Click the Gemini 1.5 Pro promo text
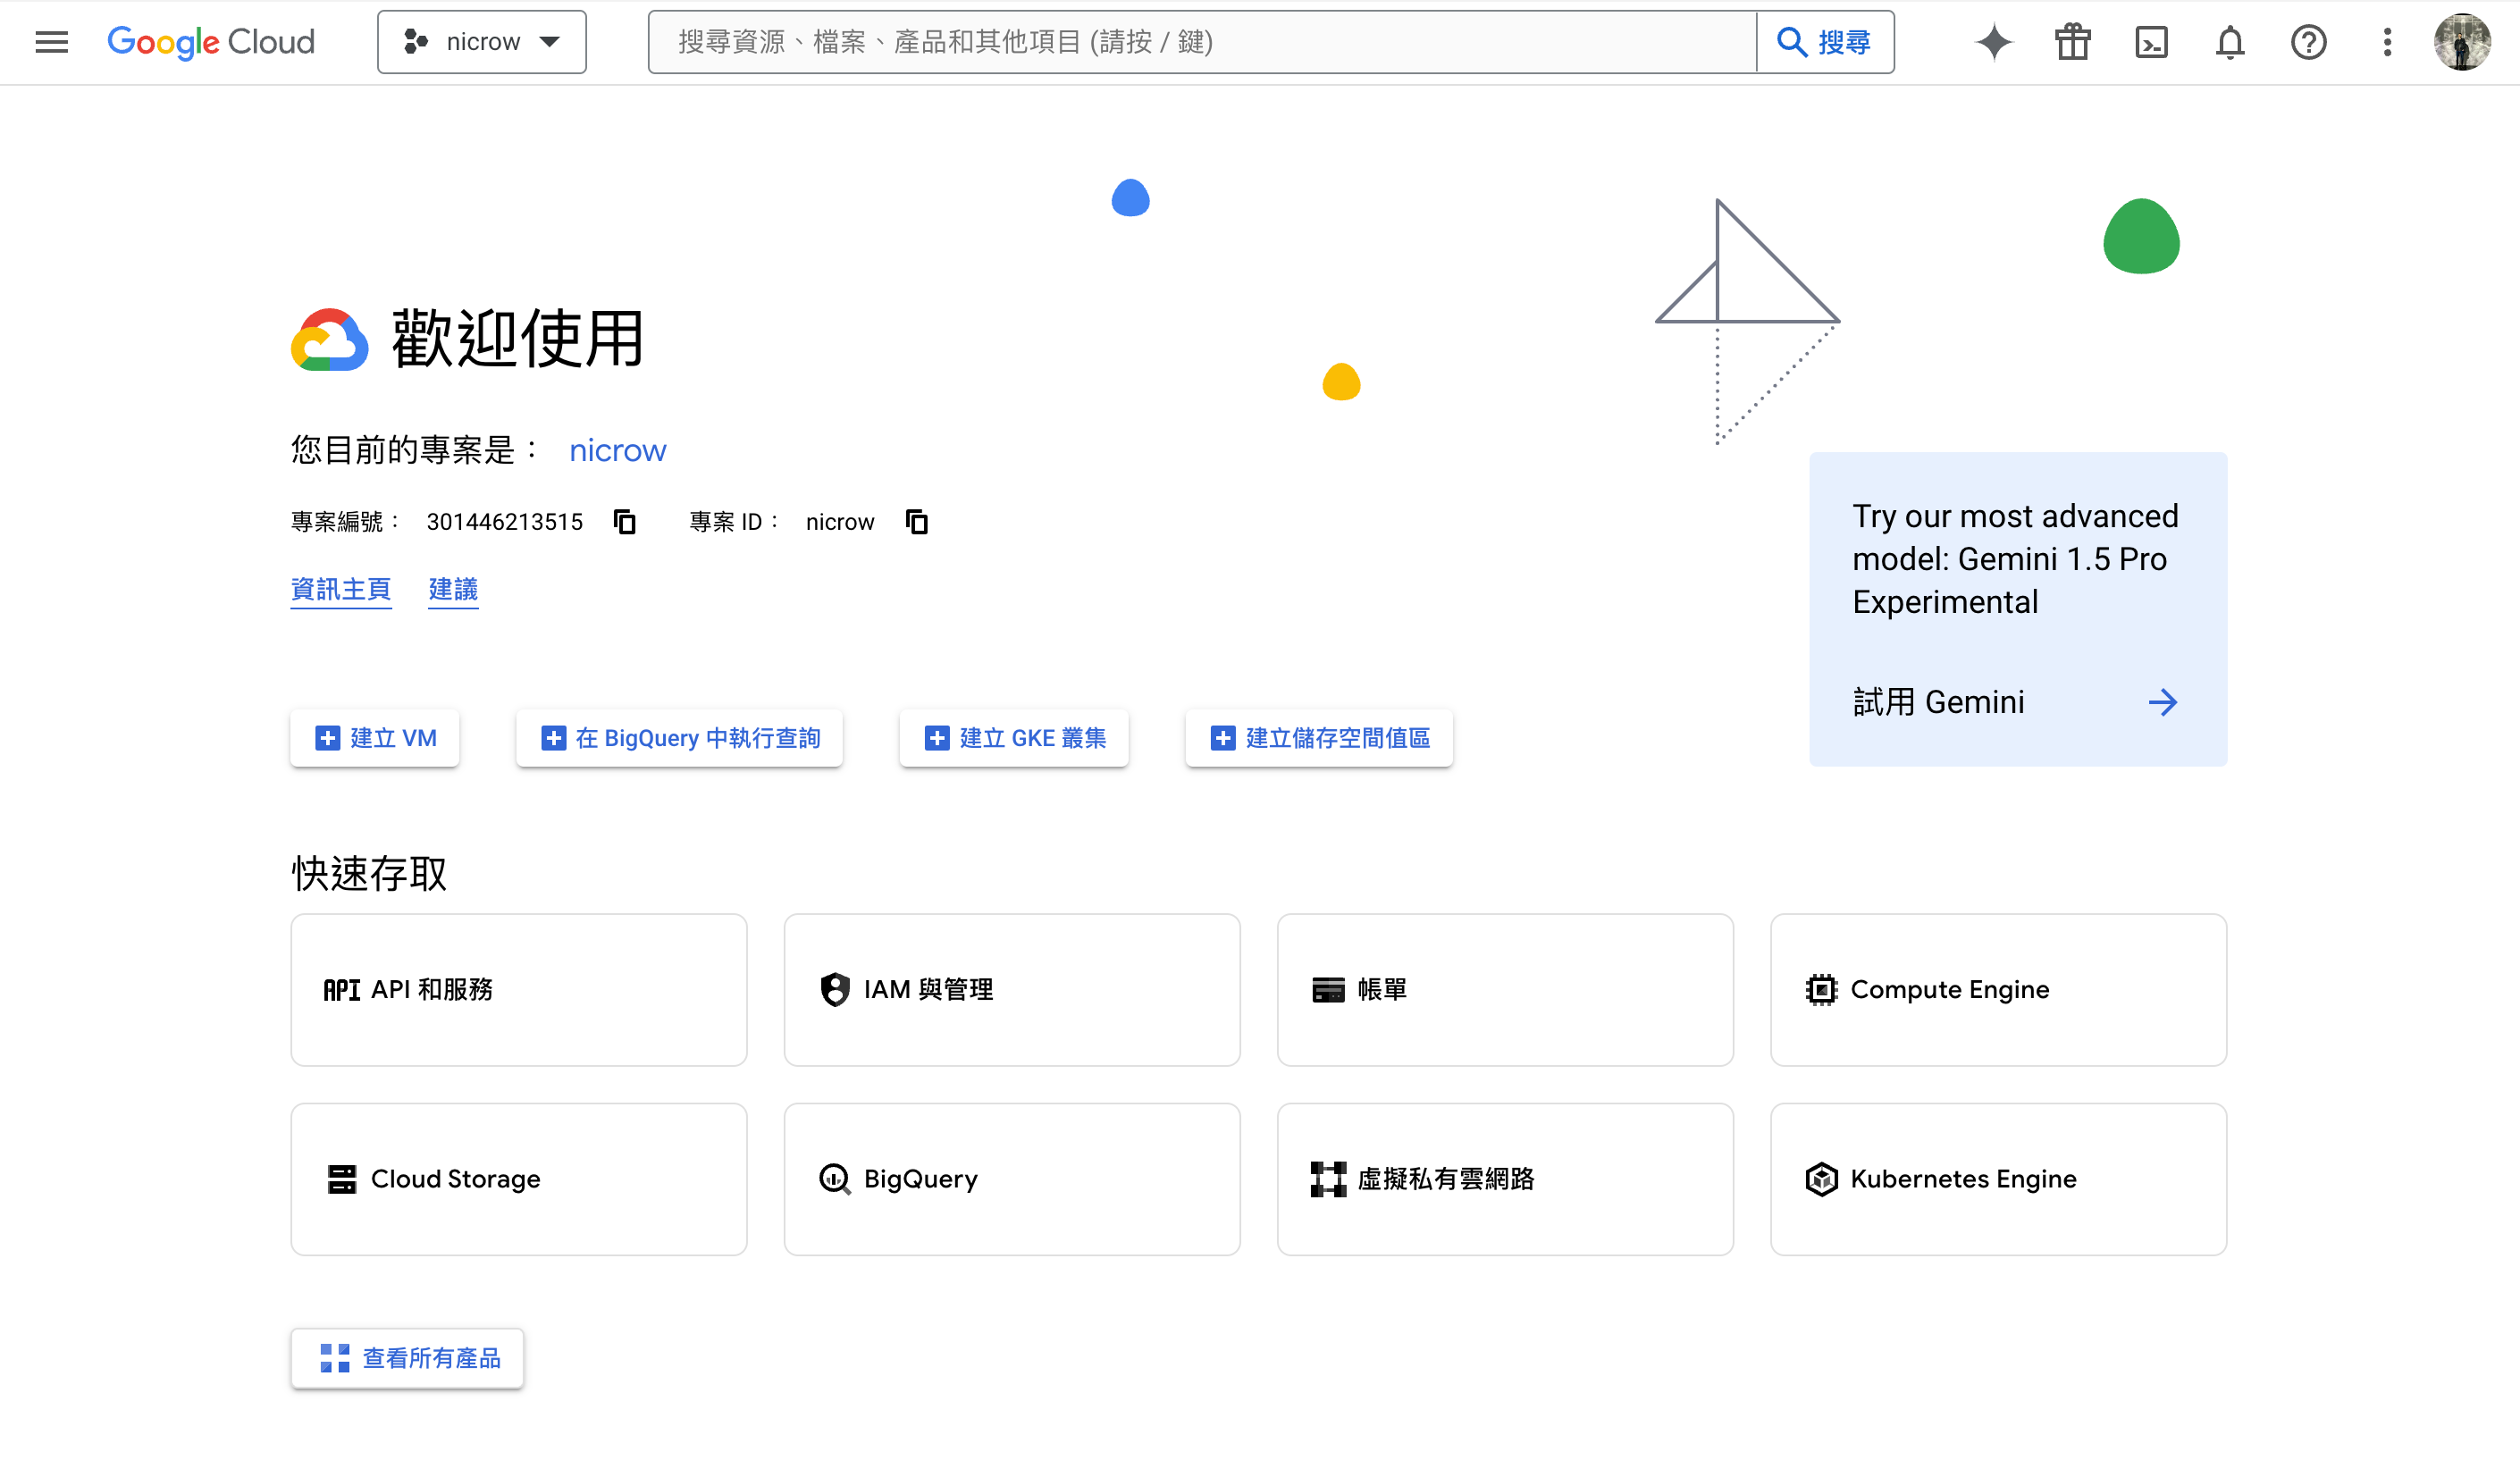Image resolution: width=2520 pixels, height=1460 pixels. tap(2015, 559)
